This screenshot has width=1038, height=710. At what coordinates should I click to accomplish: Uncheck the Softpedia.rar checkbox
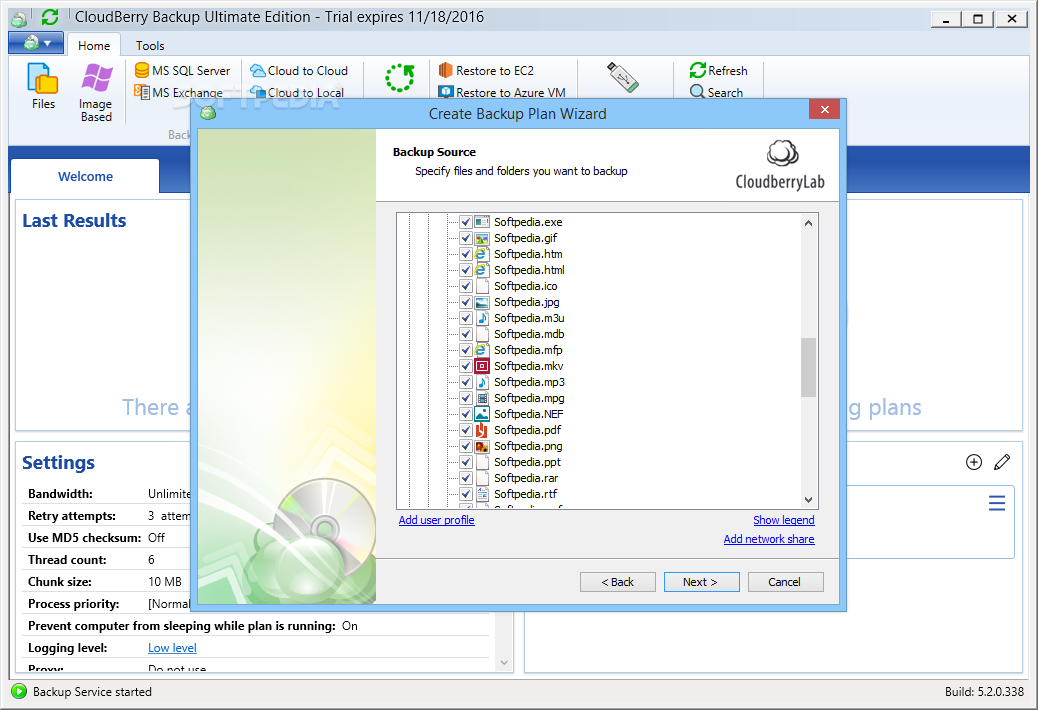coord(466,478)
